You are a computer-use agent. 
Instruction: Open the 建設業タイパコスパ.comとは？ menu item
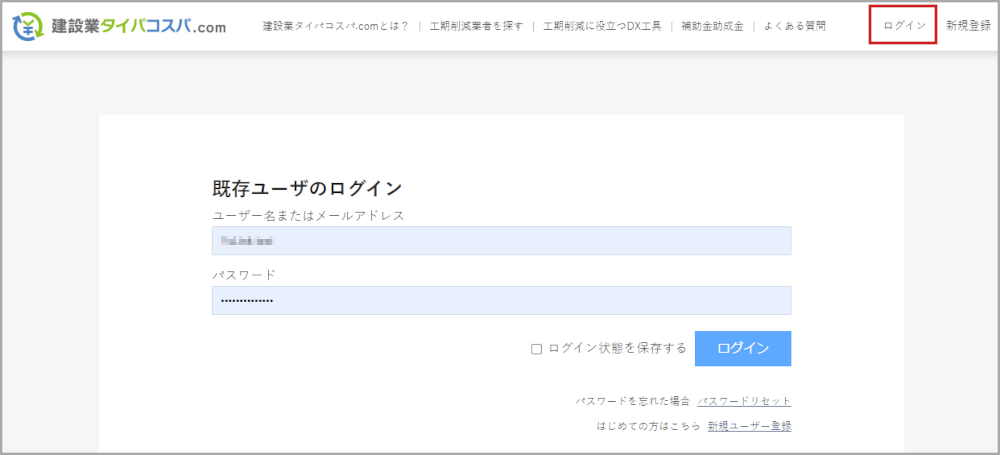335,26
